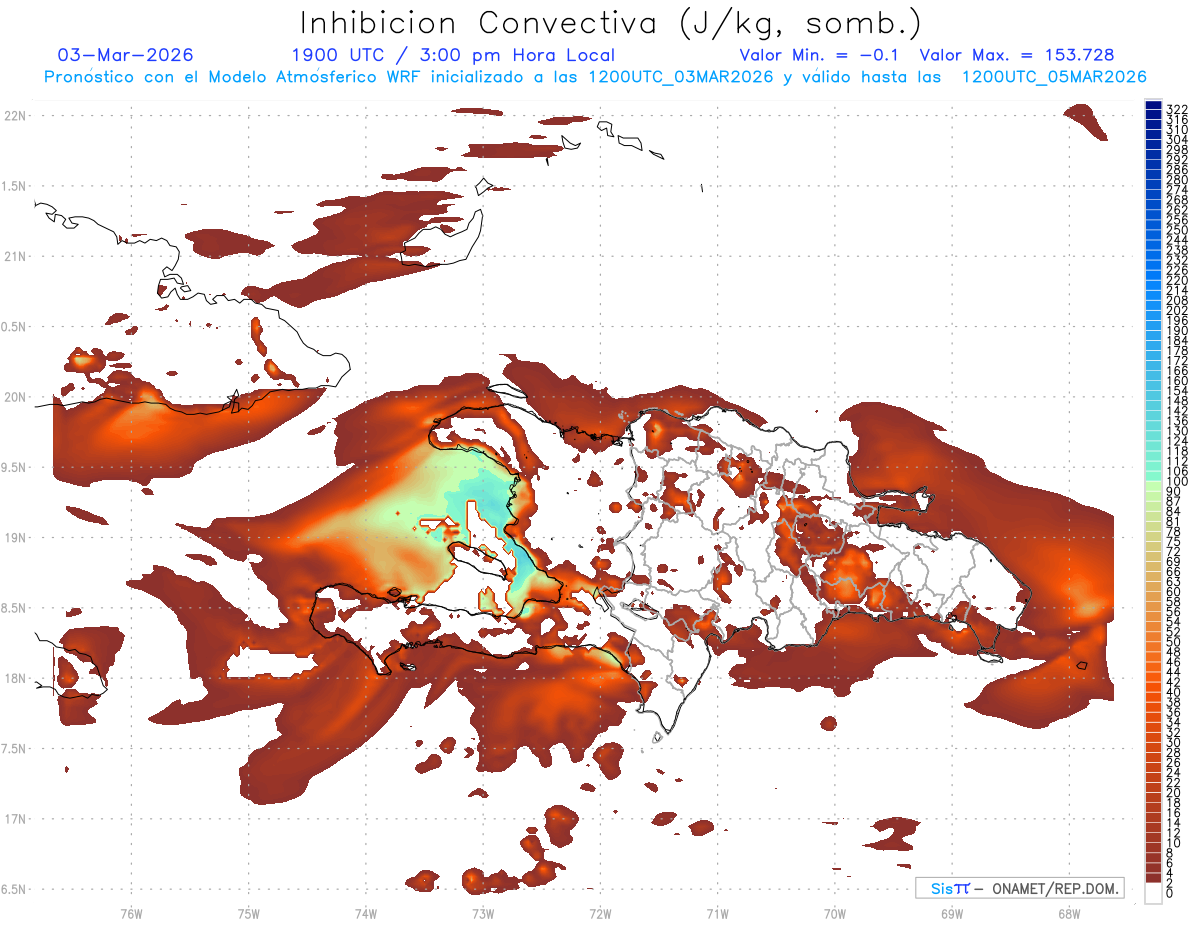The image size is (1200, 927).
Task: Click the 'Sis - ONAMET/REP.DOM.' credit box
Action: [1020, 888]
